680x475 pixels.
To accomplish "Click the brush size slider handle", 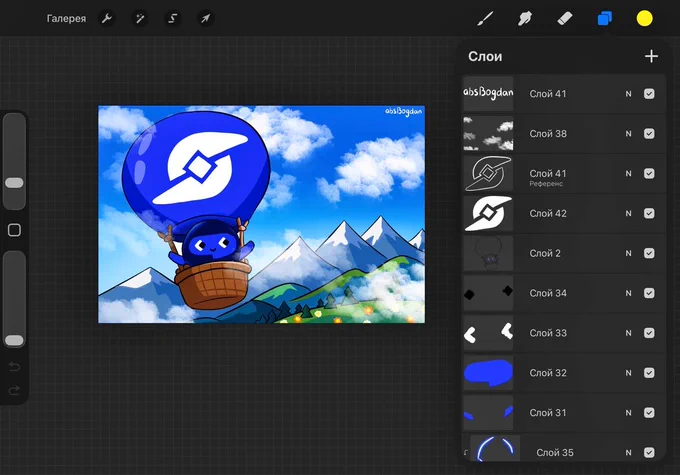I will point(14,183).
